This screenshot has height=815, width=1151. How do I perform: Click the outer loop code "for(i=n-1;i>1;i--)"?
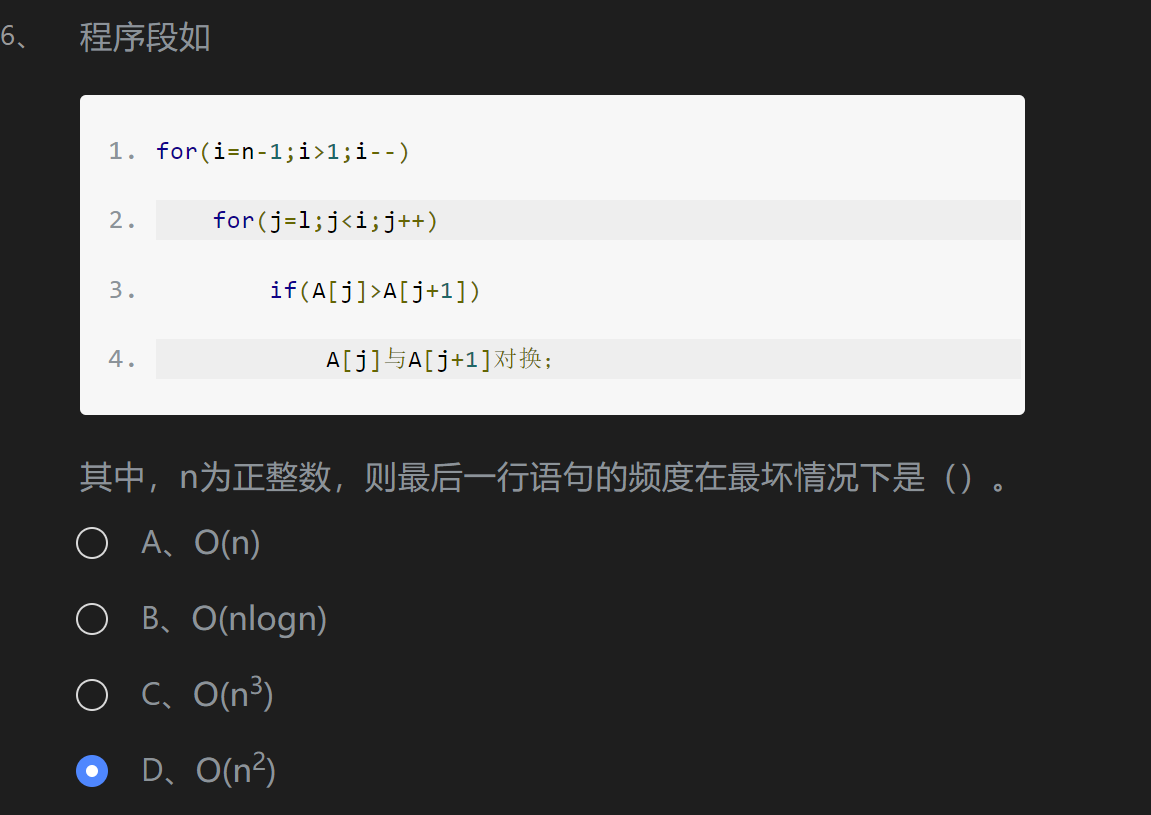(x=283, y=151)
